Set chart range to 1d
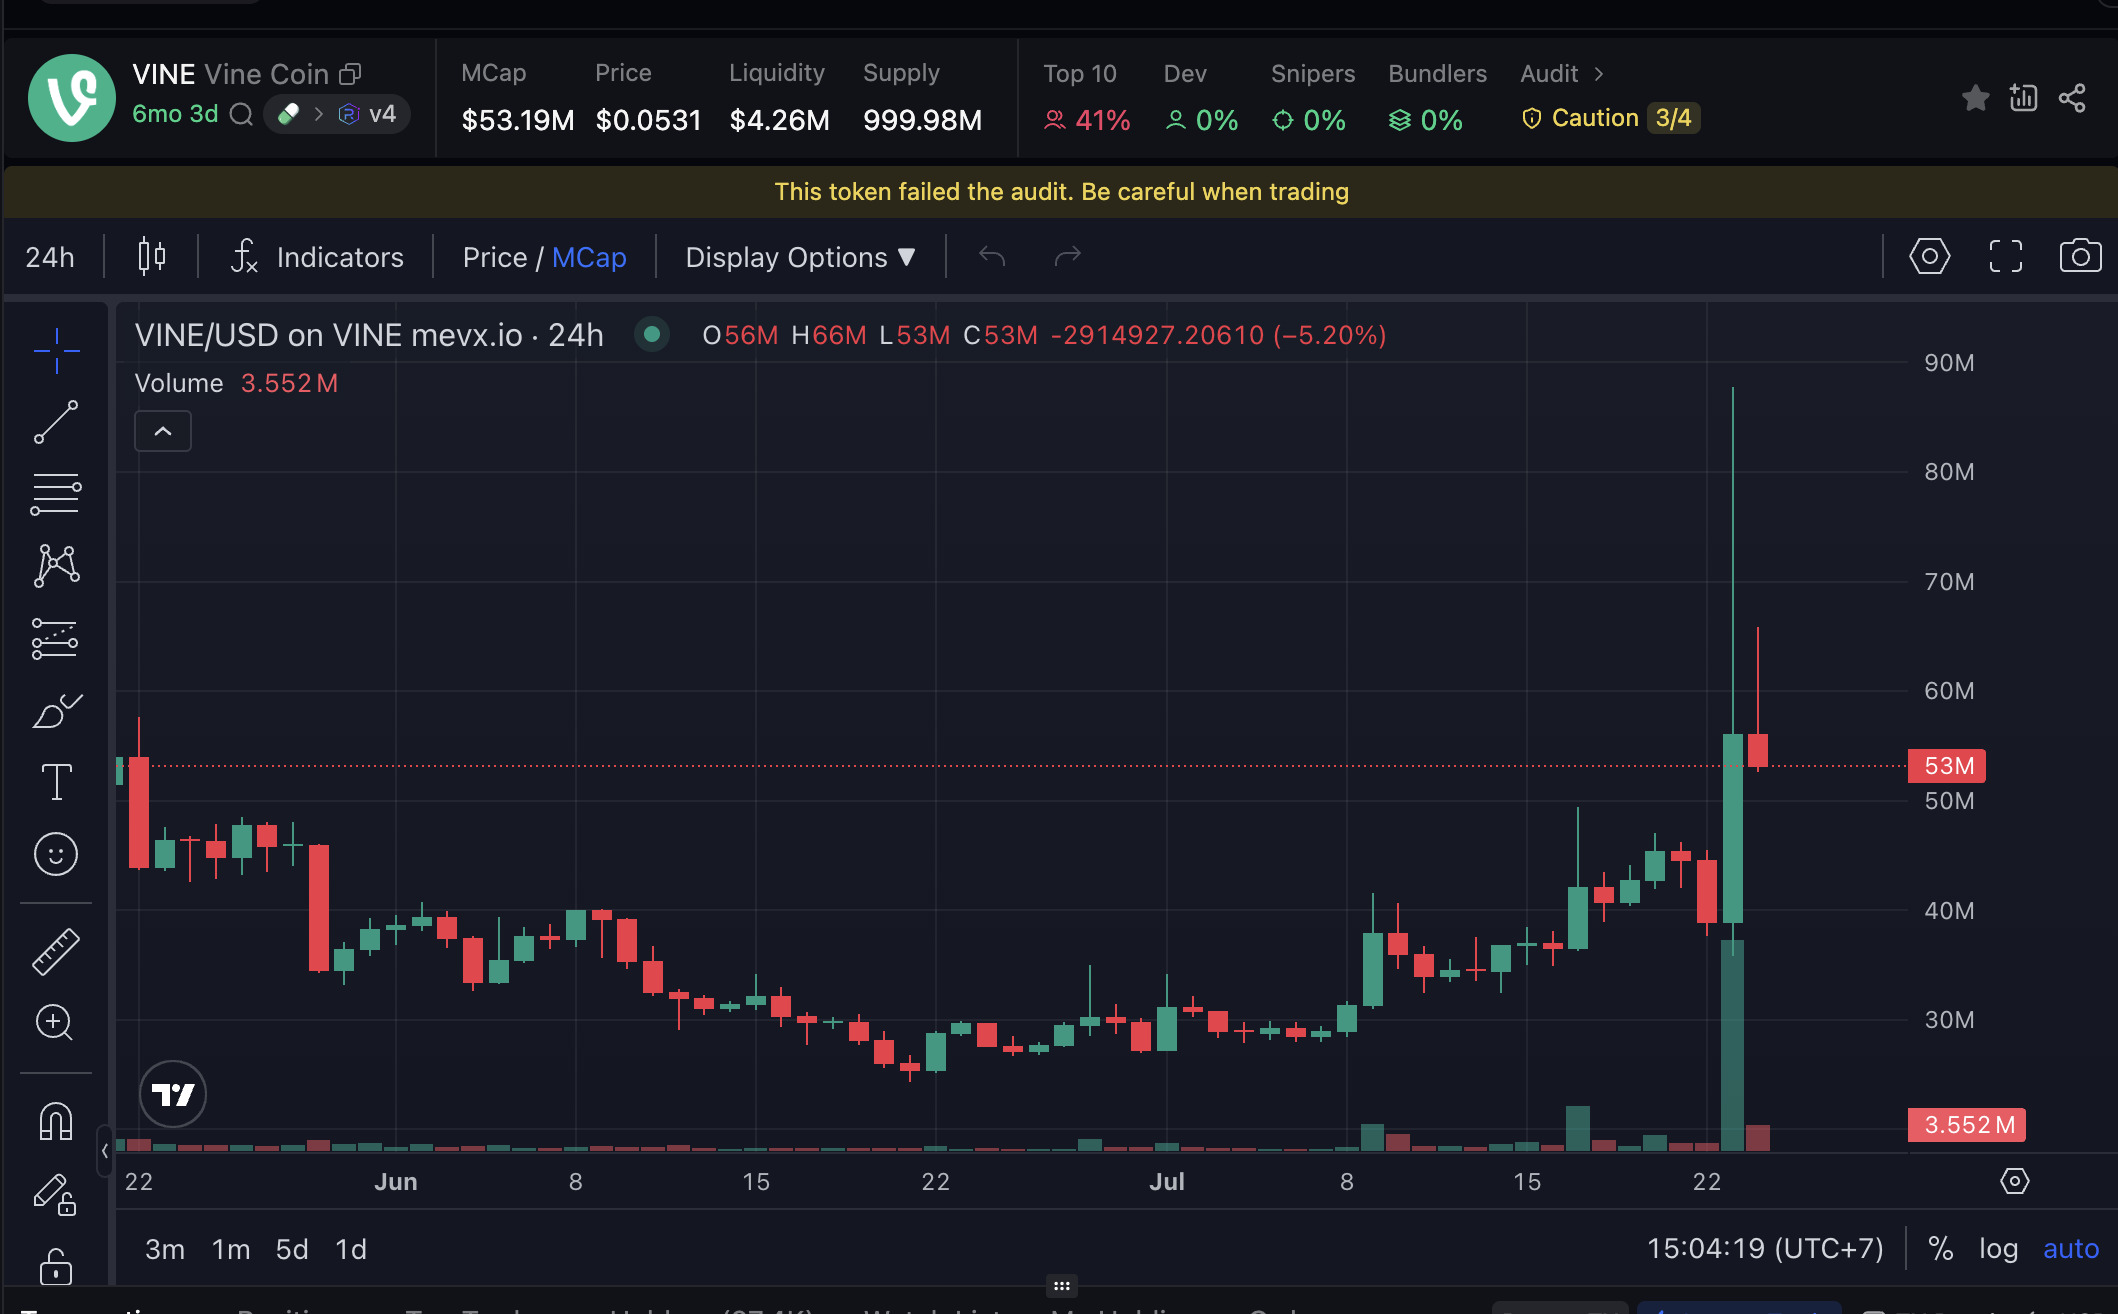 tap(351, 1249)
